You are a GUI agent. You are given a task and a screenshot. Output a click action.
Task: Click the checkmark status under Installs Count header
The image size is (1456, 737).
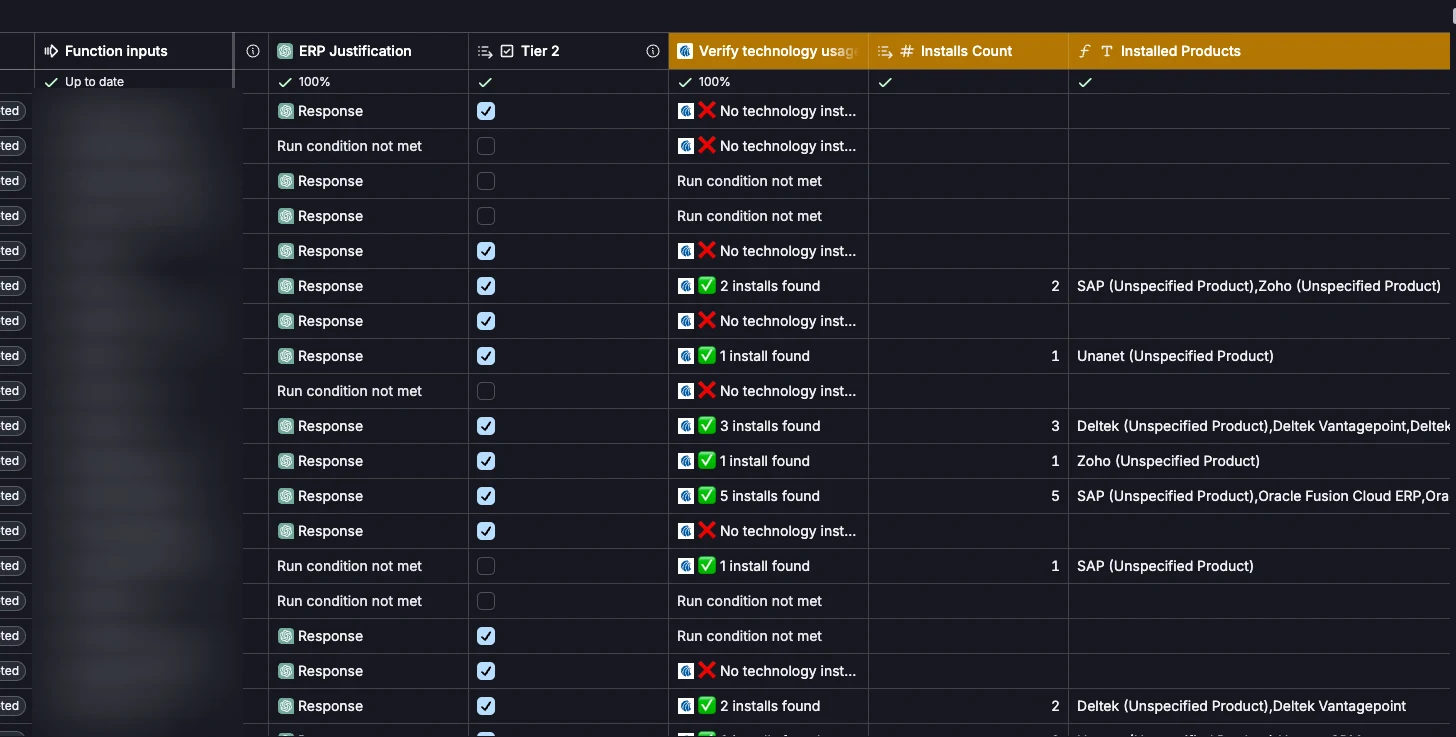(885, 82)
